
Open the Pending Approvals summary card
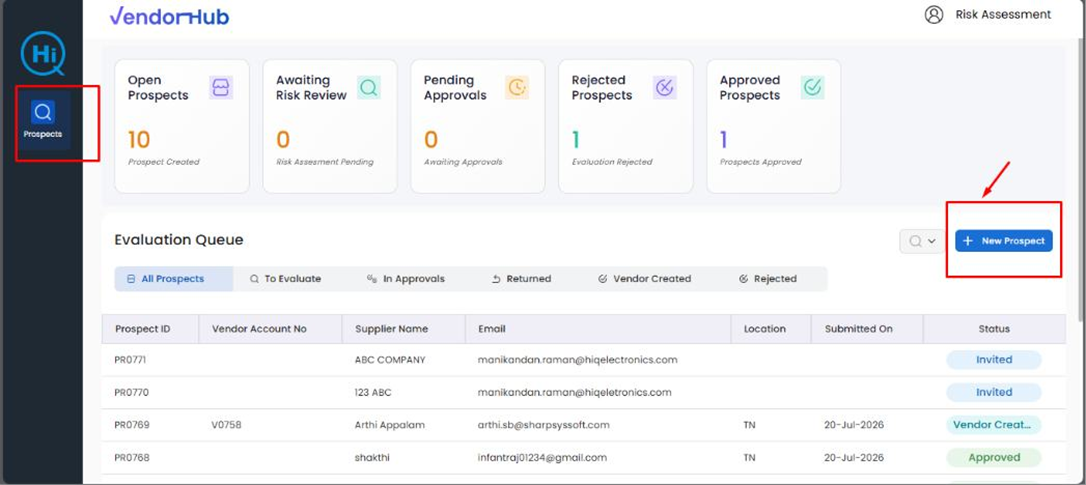[478, 126]
